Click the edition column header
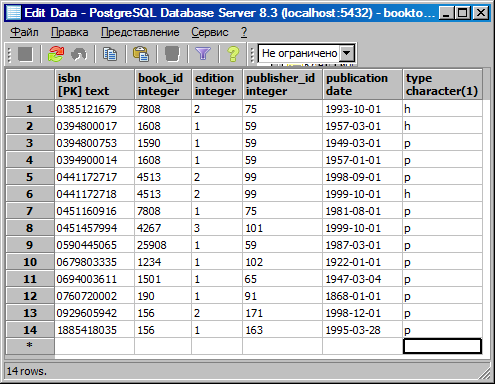The width and height of the screenshot is (495, 384). pos(217,84)
